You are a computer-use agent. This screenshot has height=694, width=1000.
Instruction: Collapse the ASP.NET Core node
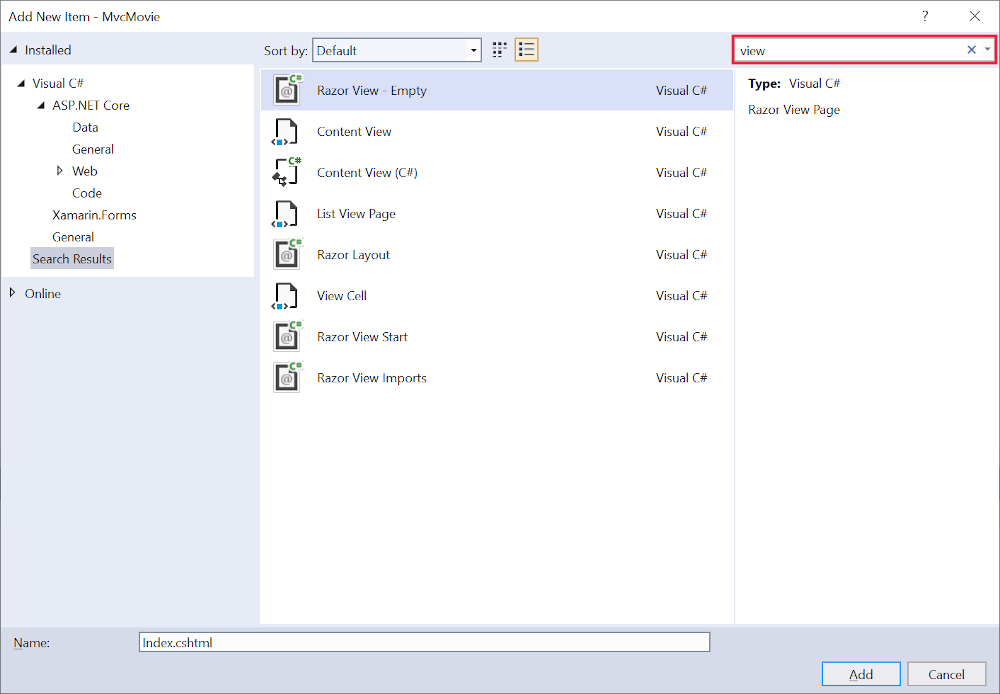tap(41, 106)
